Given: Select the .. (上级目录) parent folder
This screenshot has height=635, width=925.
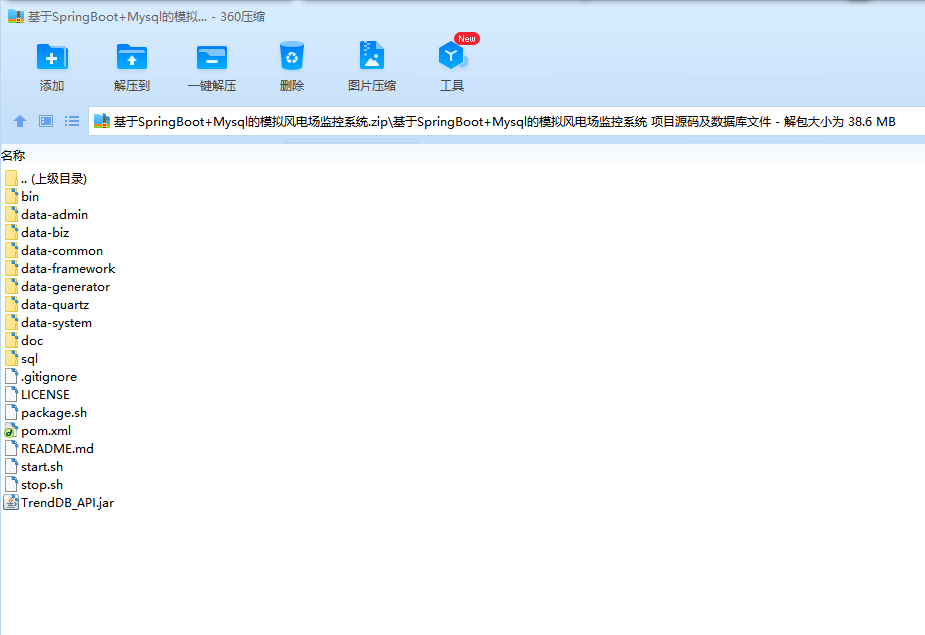Looking at the screenshot, I should coord(46,178).
